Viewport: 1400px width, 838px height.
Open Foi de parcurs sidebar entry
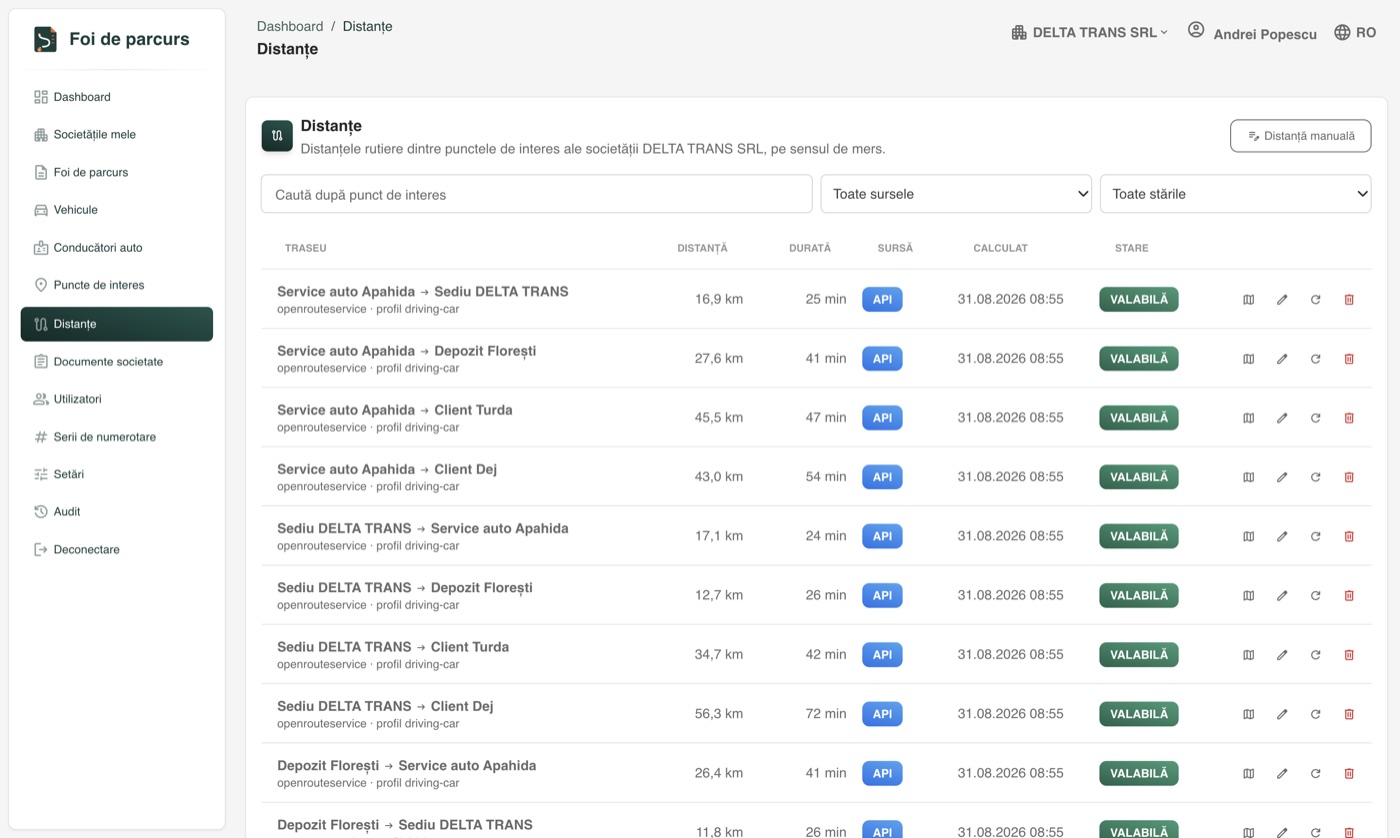click(x=117, y=173)
